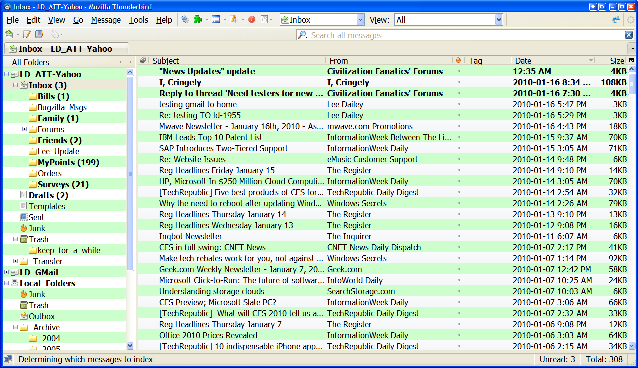
Task: Click the green puzzle-piece add-ons icon
Action: click(x=198, y=20)
